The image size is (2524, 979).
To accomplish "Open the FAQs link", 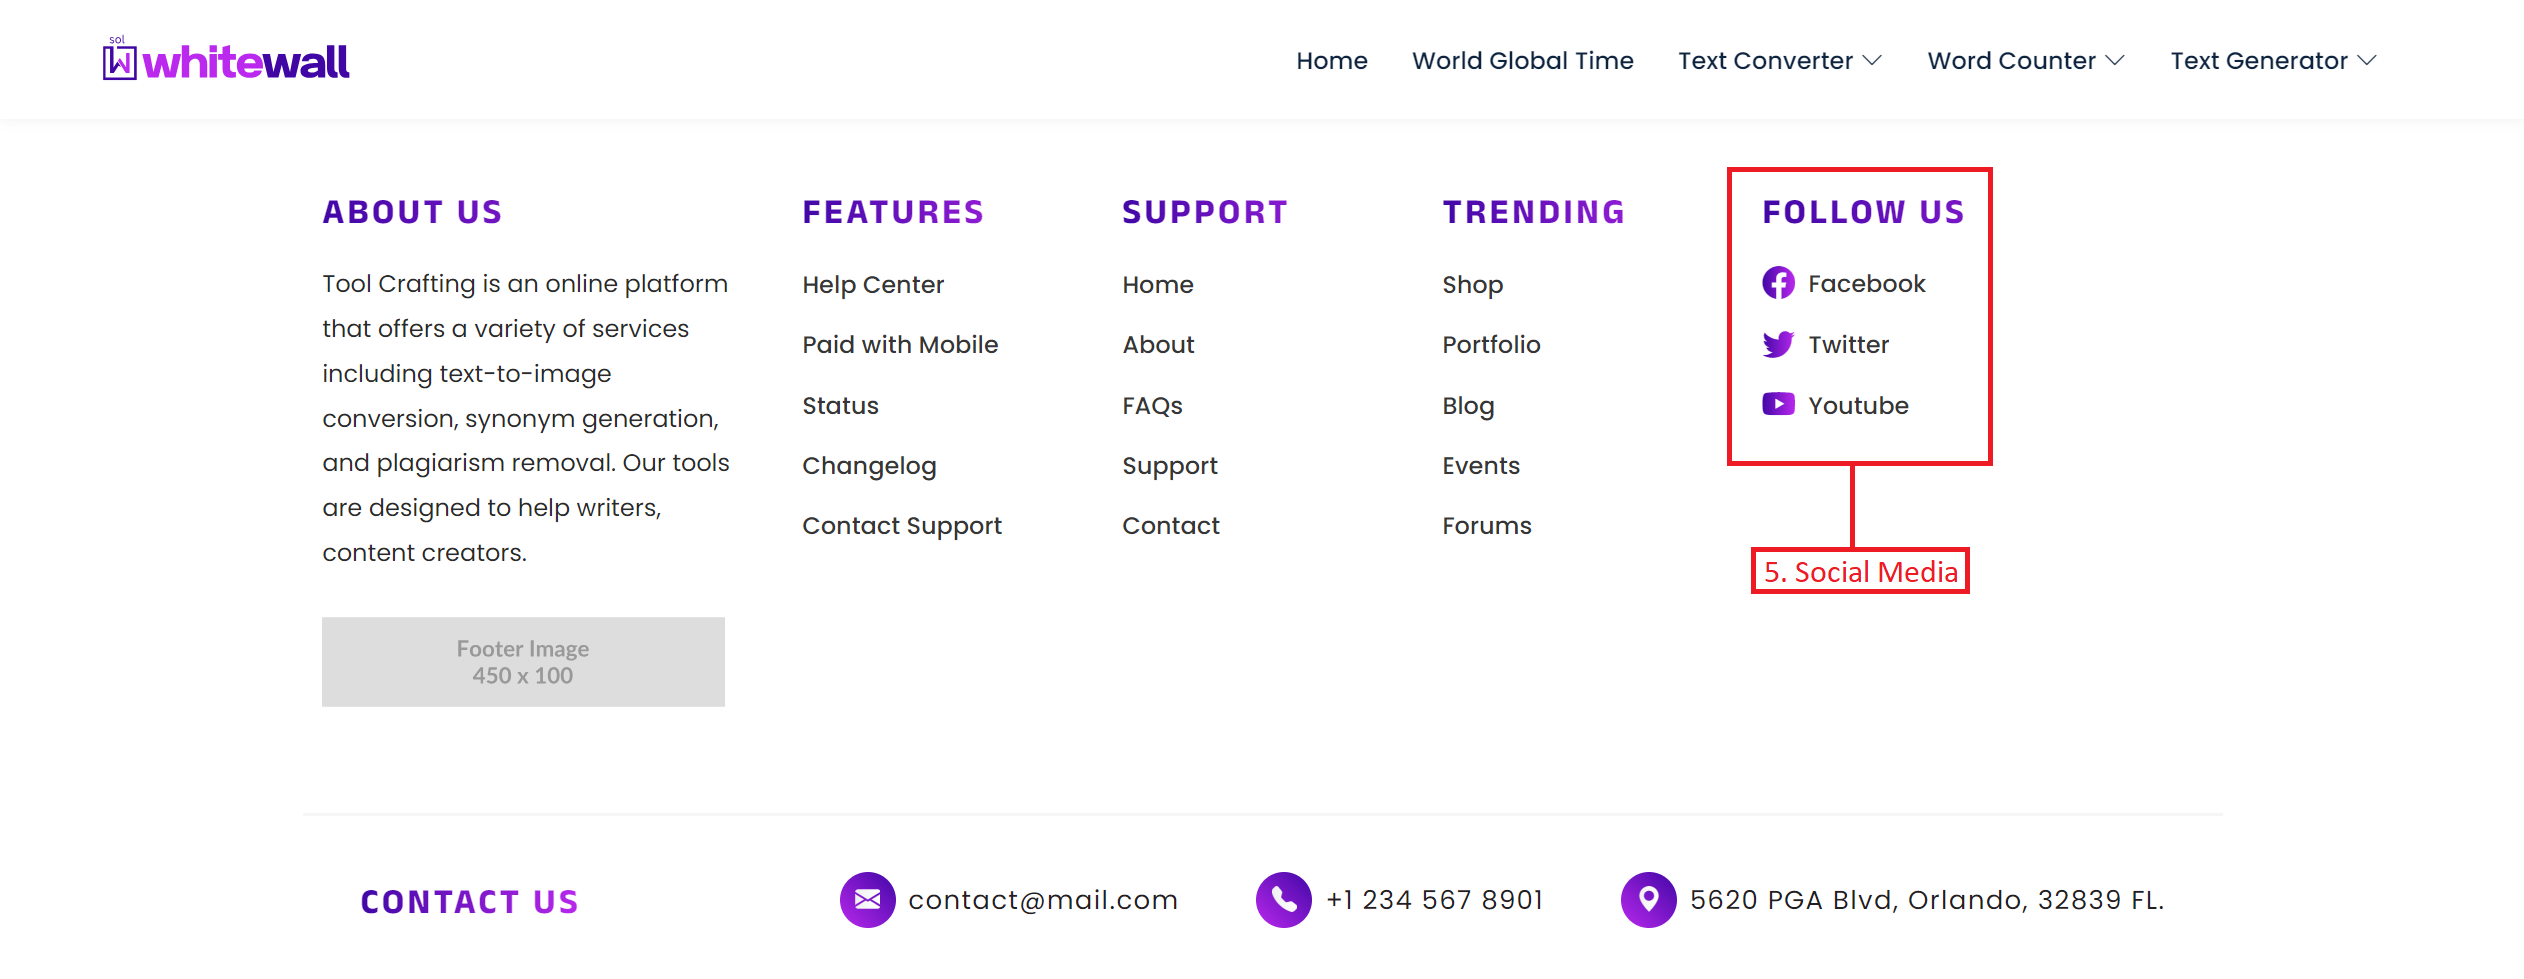I will tap(1152, 406).
